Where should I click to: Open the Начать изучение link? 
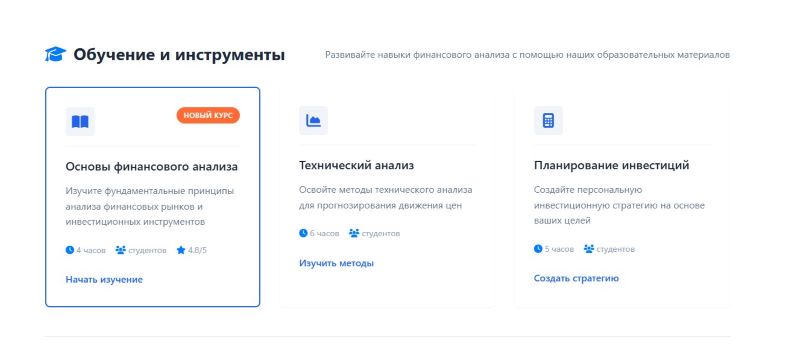click(104, 279)
